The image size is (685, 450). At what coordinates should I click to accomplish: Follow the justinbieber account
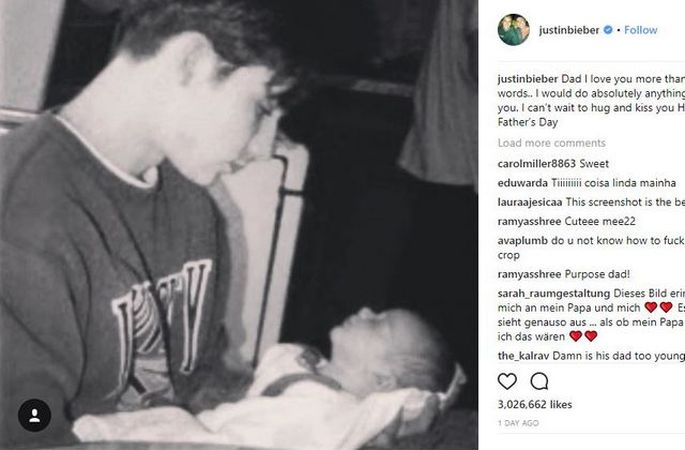coord(640,30)
